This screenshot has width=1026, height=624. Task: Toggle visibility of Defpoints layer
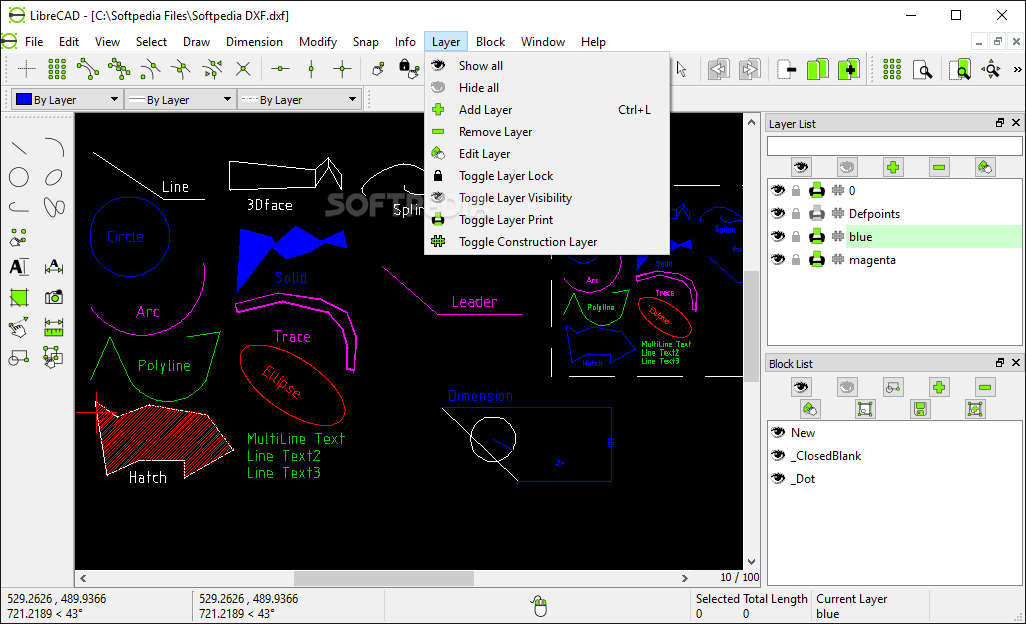777,213
